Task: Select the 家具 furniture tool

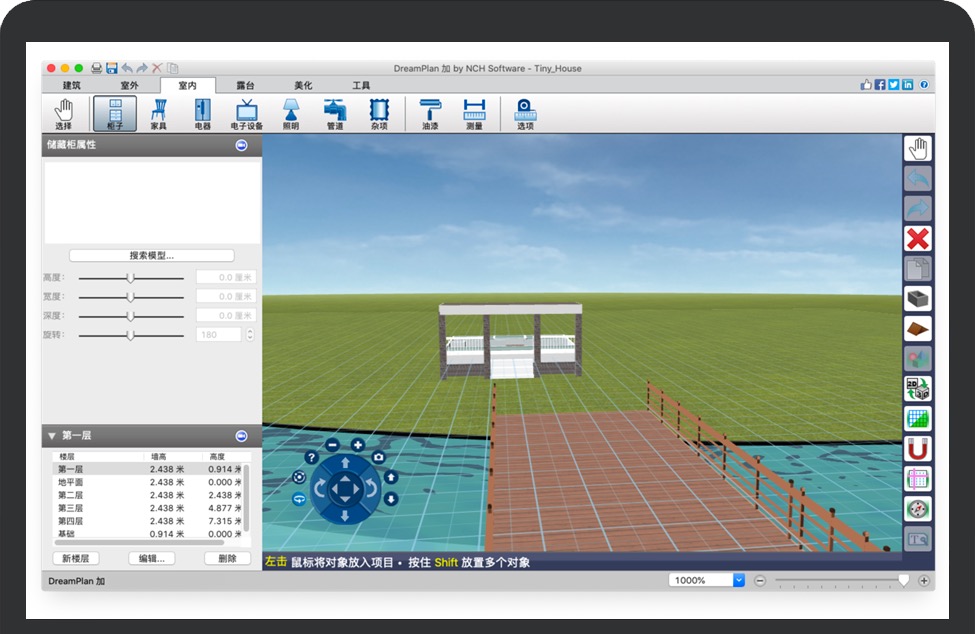Action: point(159,114)
